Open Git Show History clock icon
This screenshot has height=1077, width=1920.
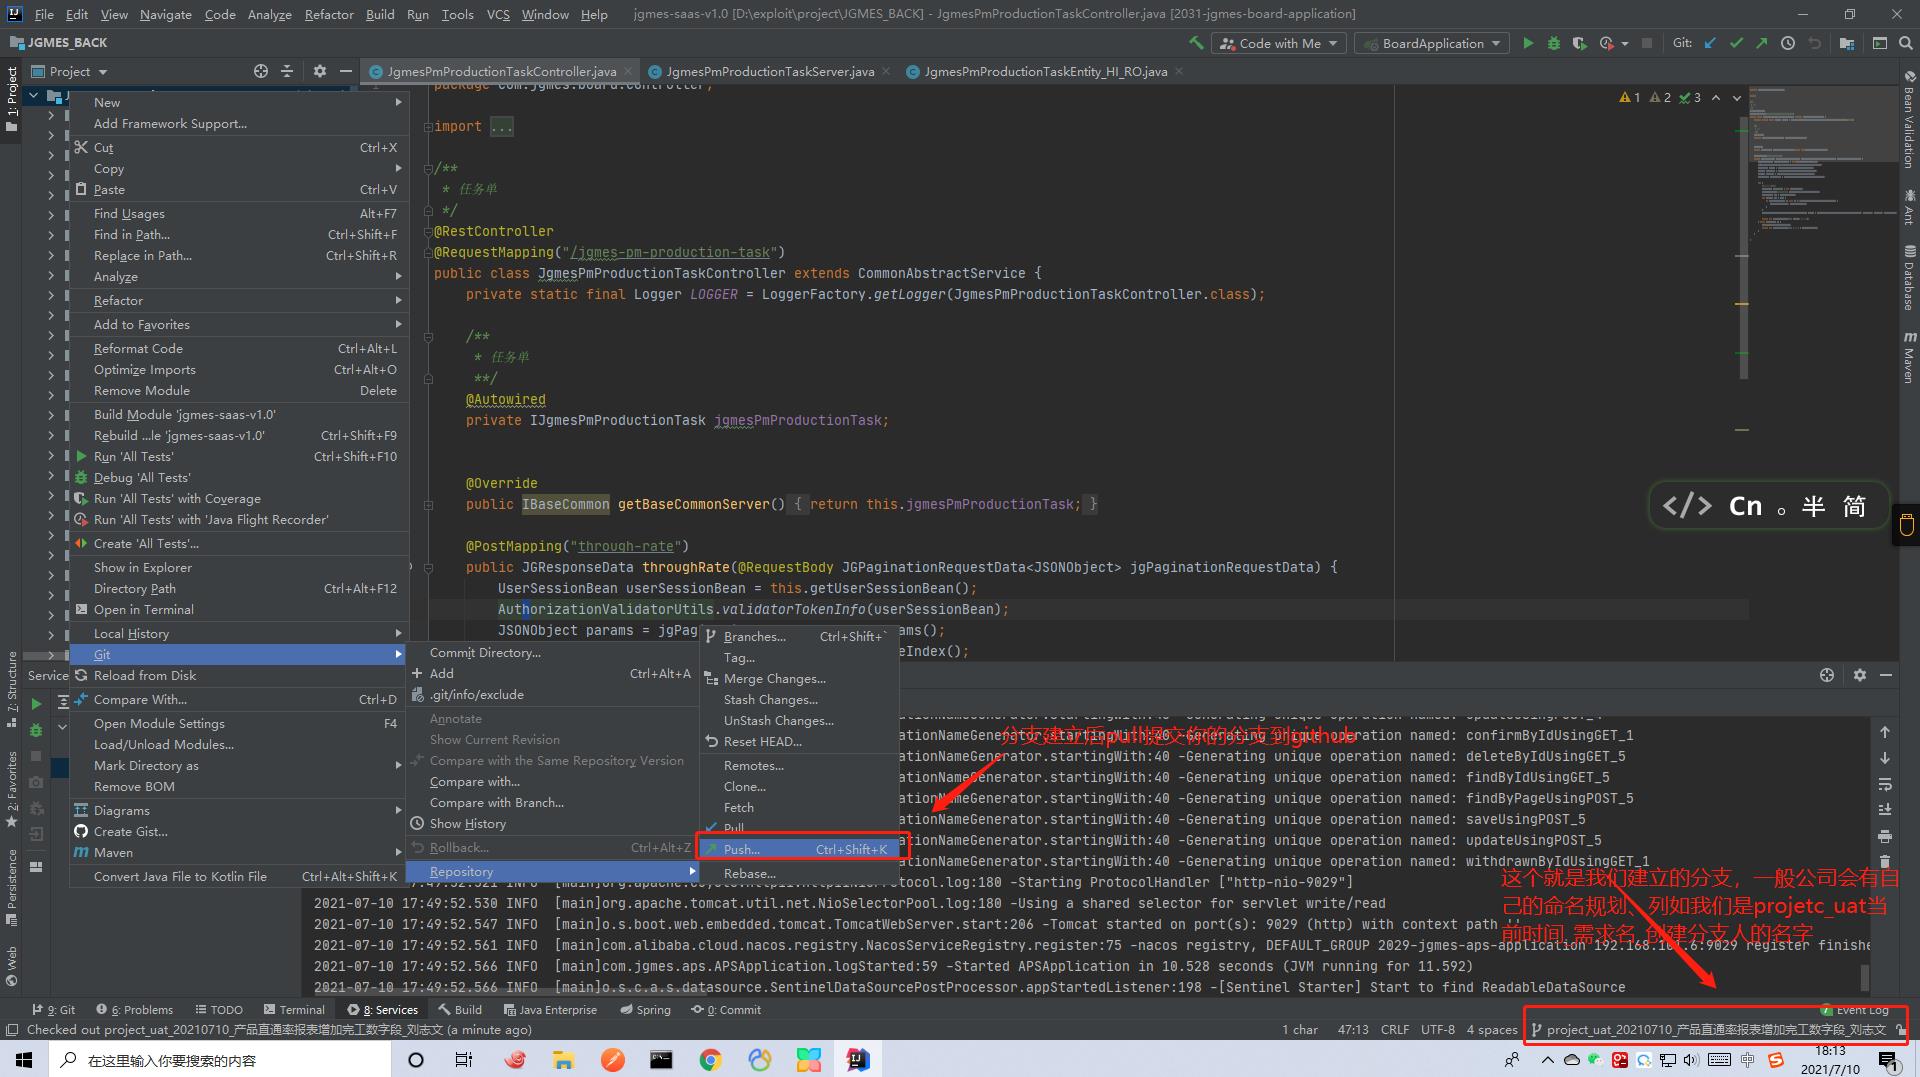(1787, 43)
